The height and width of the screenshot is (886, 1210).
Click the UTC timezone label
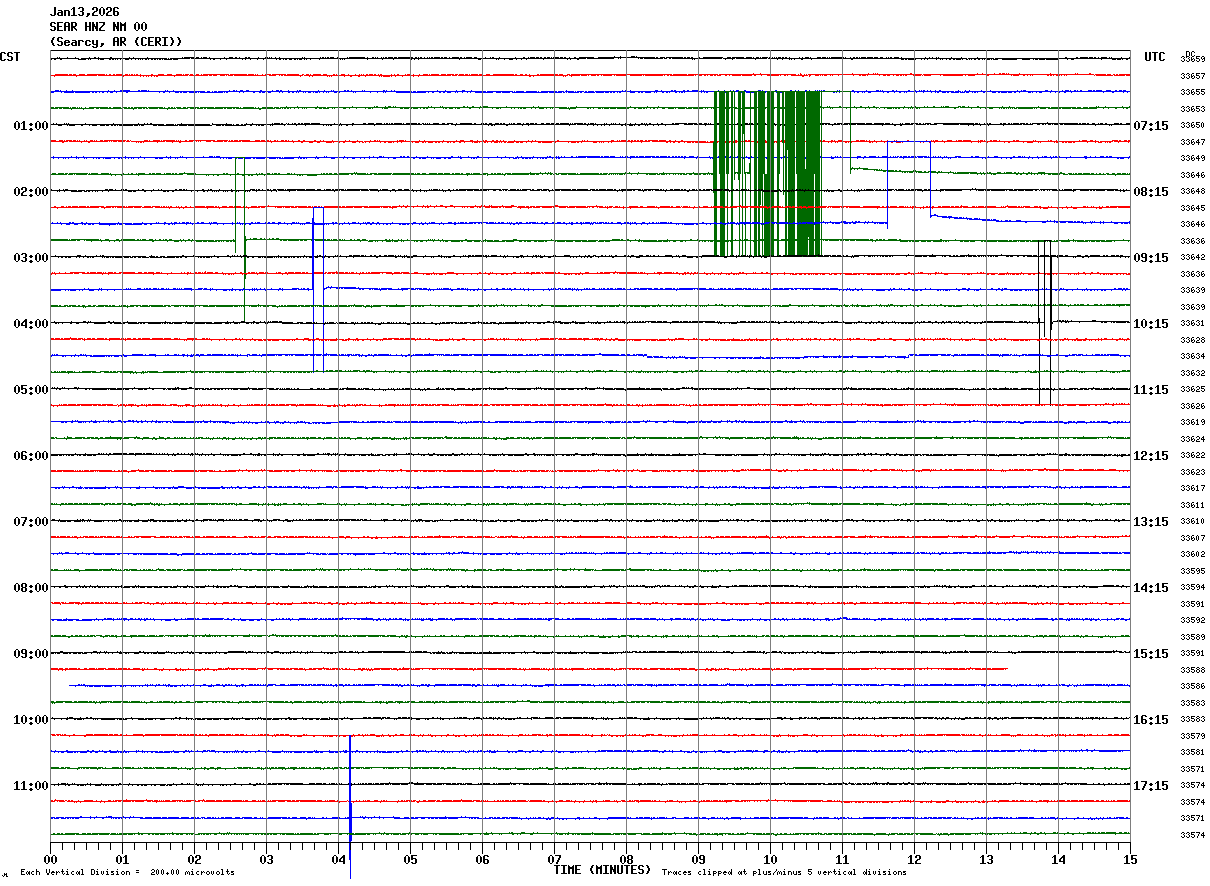pos(1155,57)
